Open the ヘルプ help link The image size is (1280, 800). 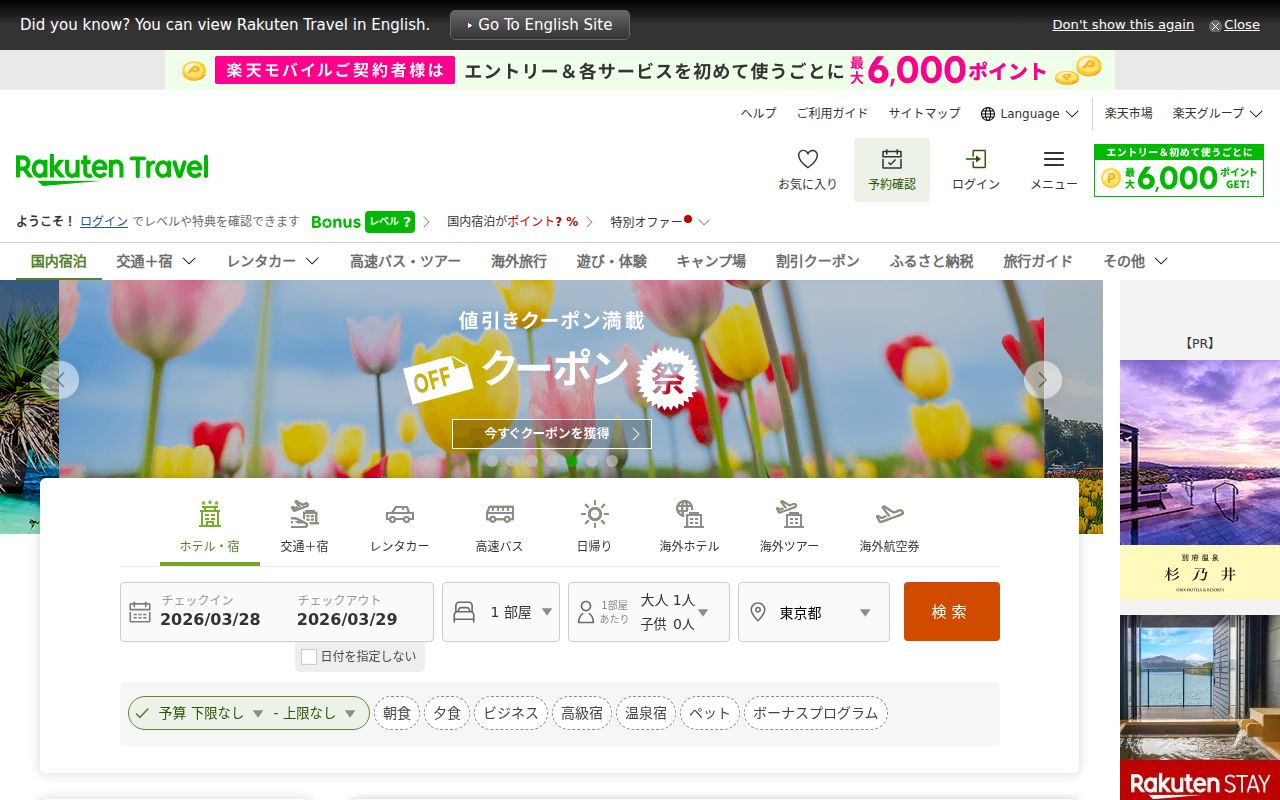(758, 114)
